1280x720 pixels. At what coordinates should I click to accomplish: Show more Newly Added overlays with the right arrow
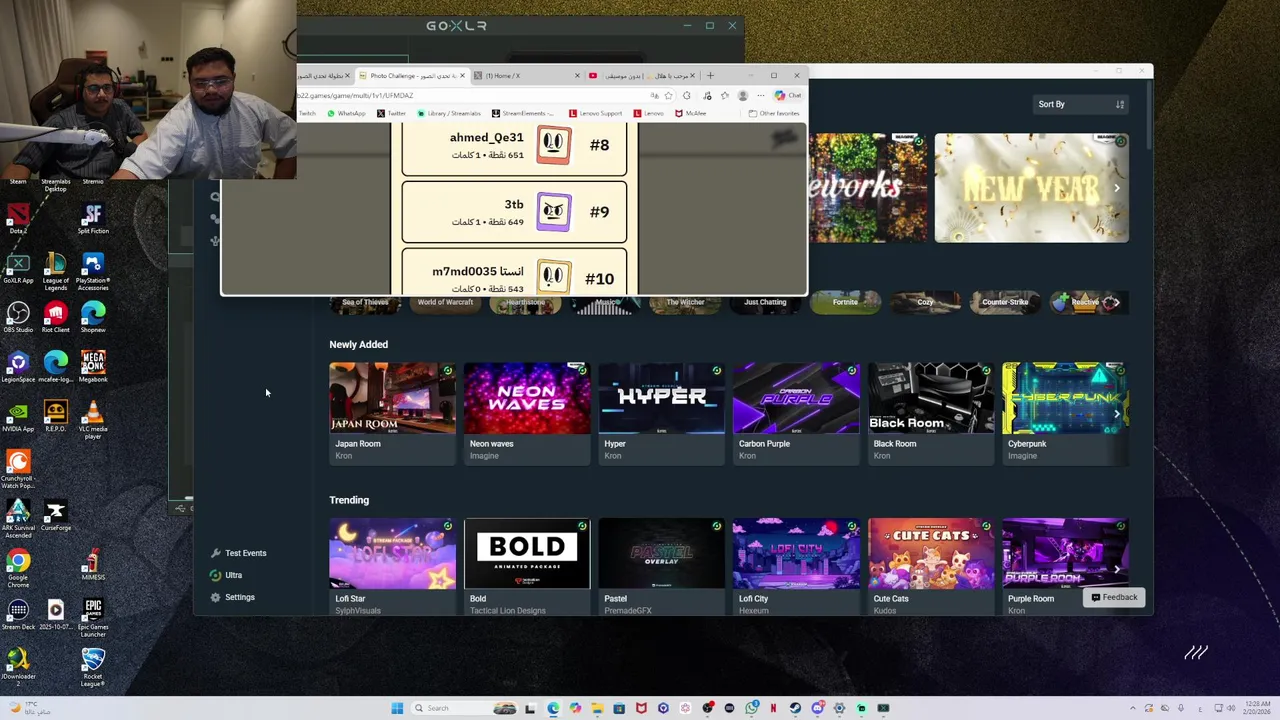(x=1117, y=414)
